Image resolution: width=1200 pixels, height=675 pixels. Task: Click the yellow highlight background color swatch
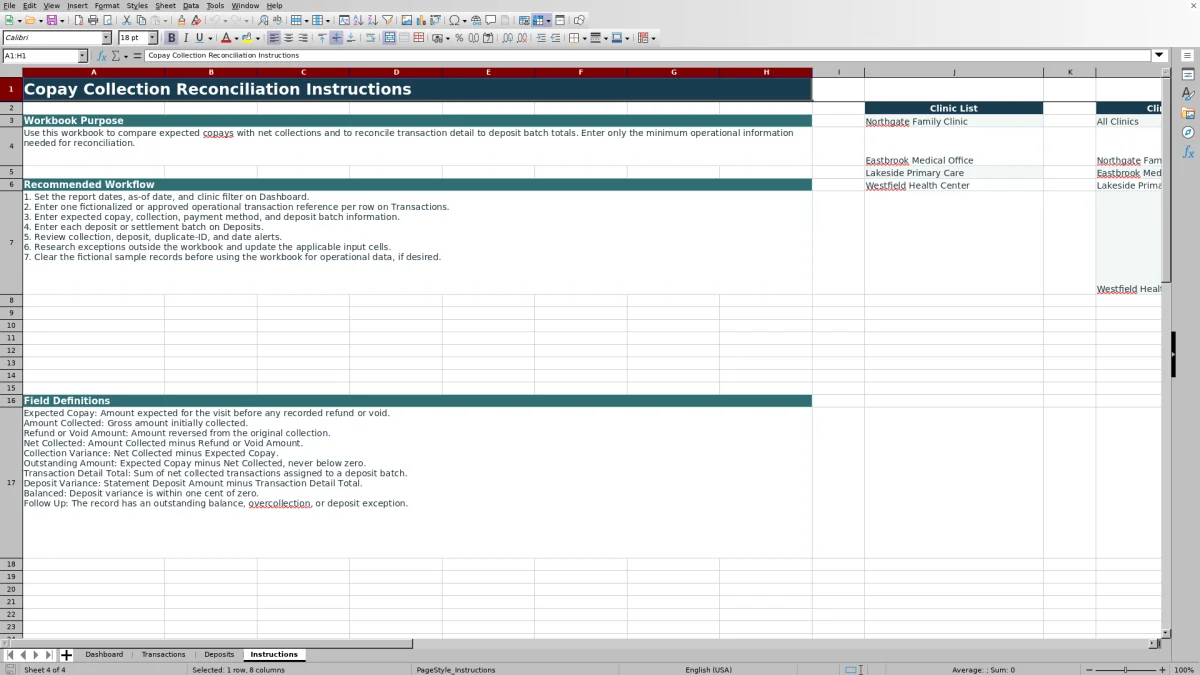coord(247,38)
